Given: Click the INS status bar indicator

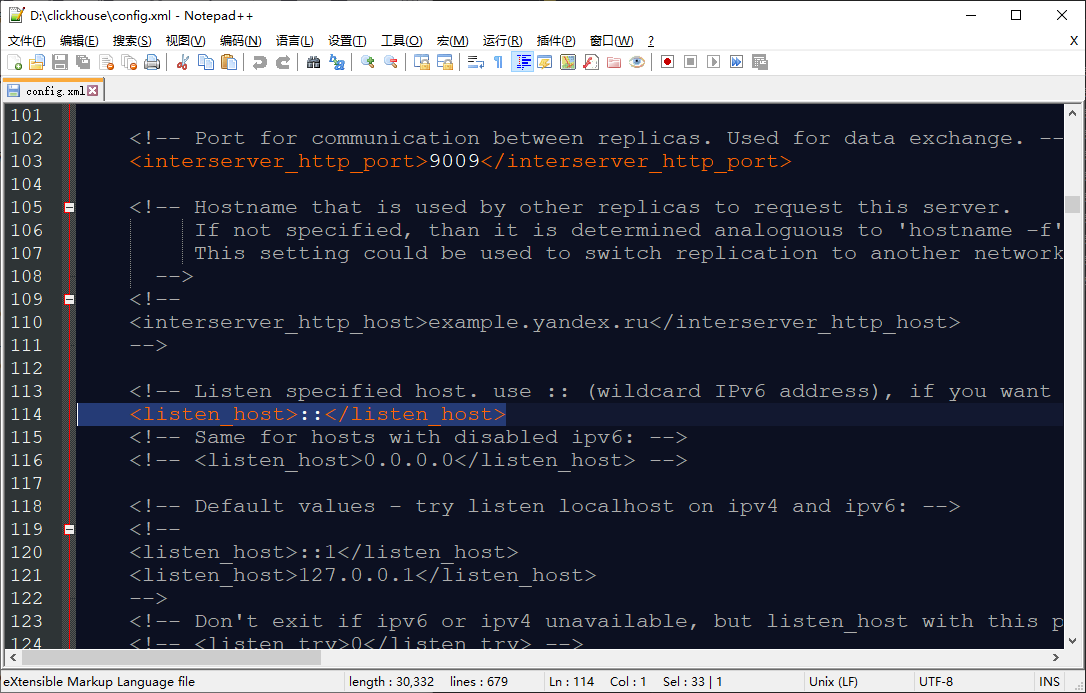Looking at the screenshot, I should point(1049,682).
